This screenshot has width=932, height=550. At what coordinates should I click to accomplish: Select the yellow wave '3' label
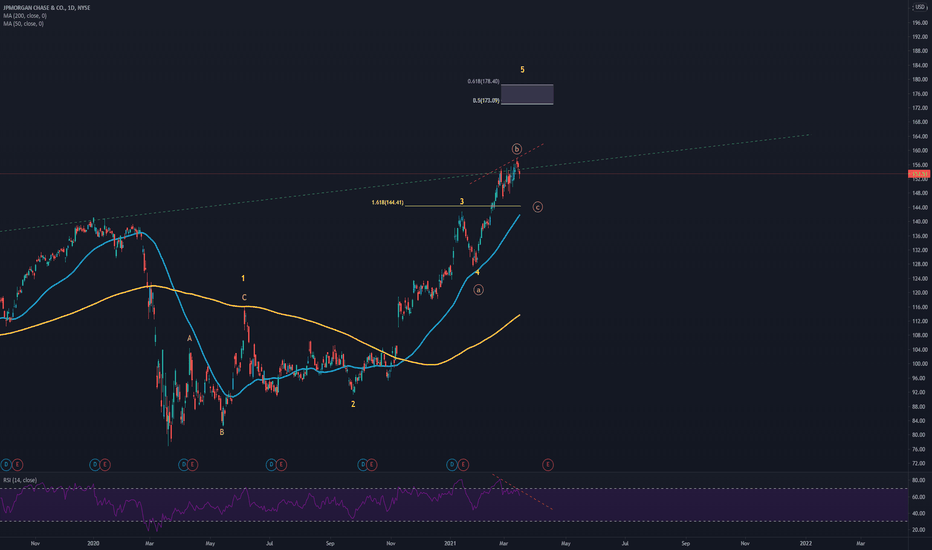[462, 202]
